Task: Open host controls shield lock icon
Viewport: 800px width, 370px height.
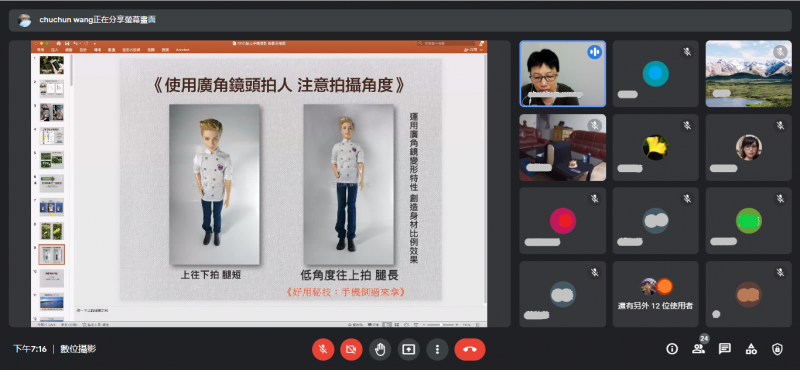Action: coord(777,349)
